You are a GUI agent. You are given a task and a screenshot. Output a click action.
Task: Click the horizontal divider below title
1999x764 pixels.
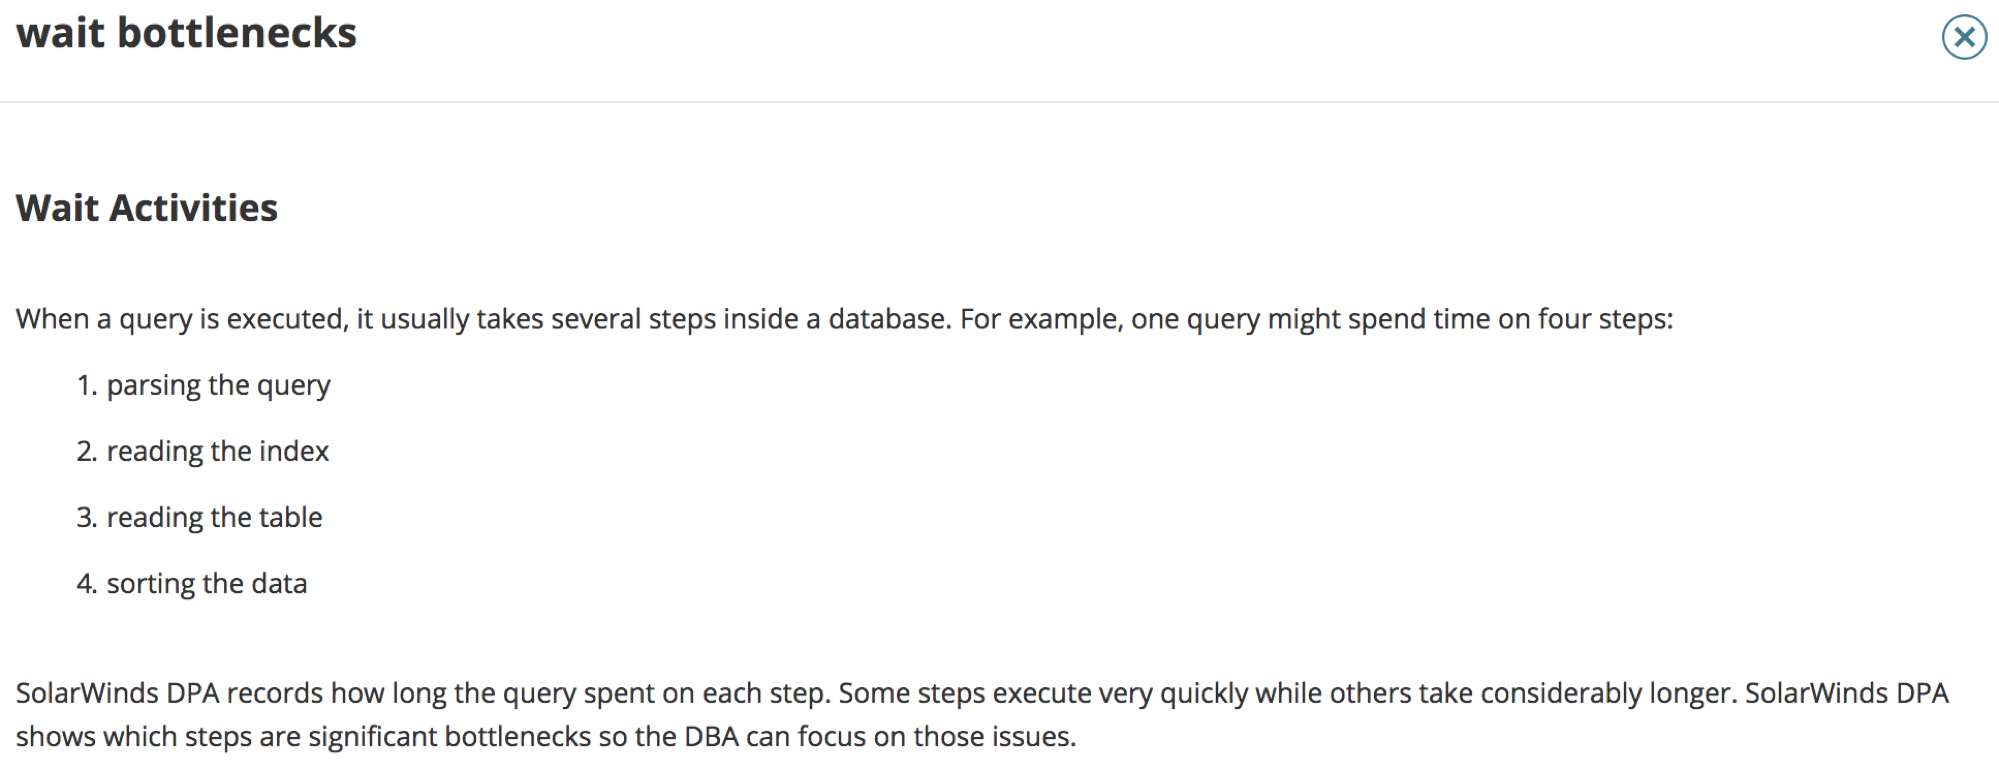pos(999,101)
